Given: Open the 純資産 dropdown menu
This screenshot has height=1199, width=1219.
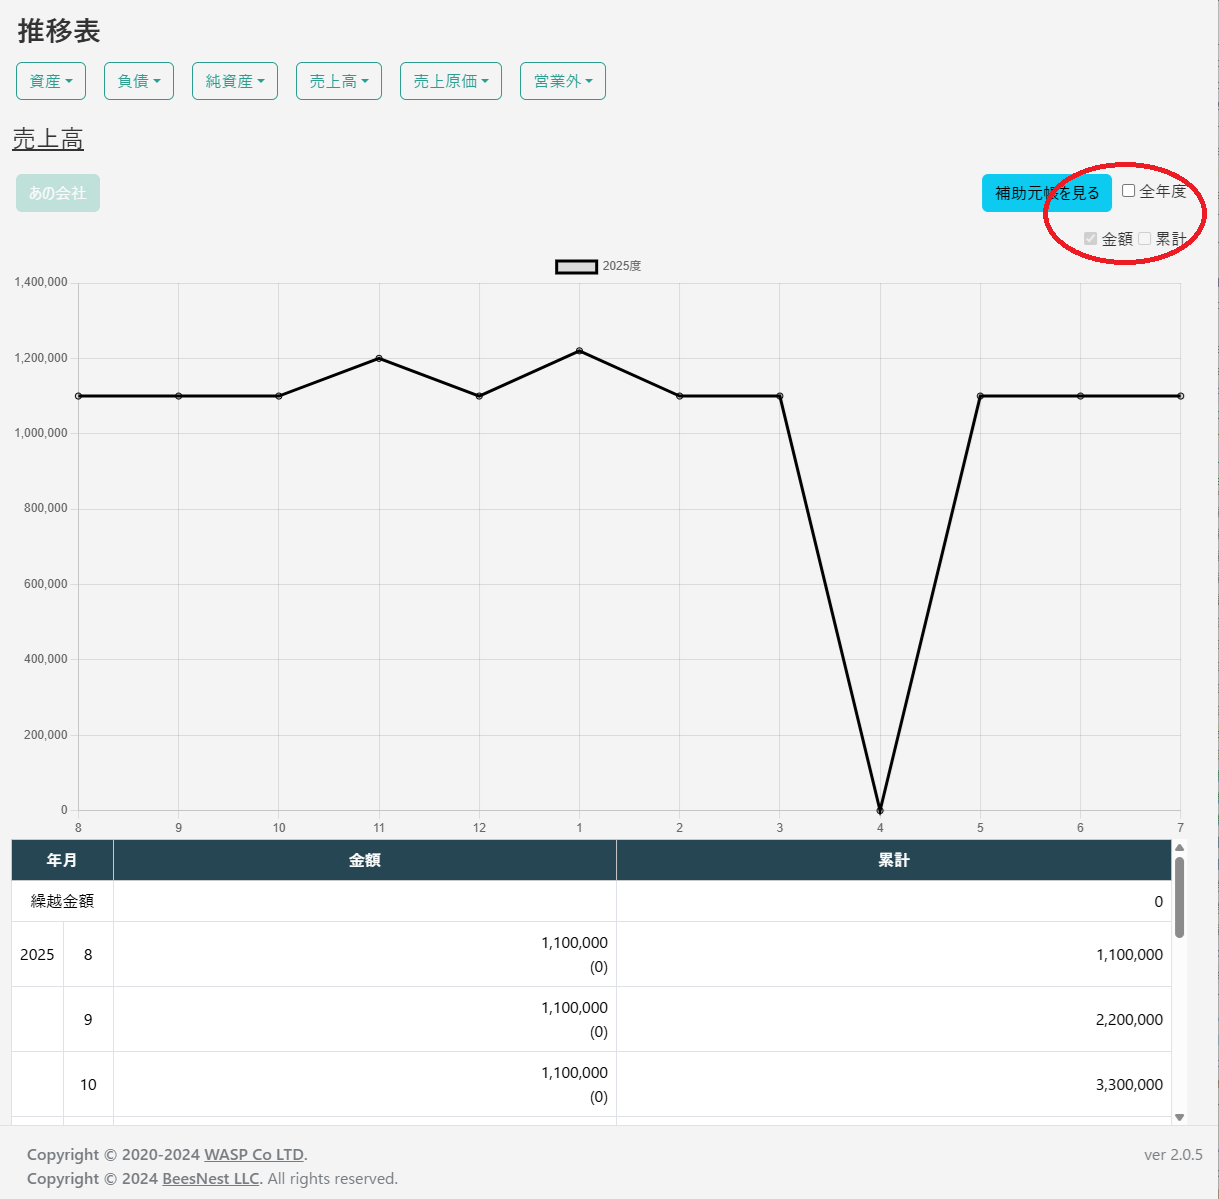Looking at the screenshot, I should pyautogui.click(x=235, y=81).
